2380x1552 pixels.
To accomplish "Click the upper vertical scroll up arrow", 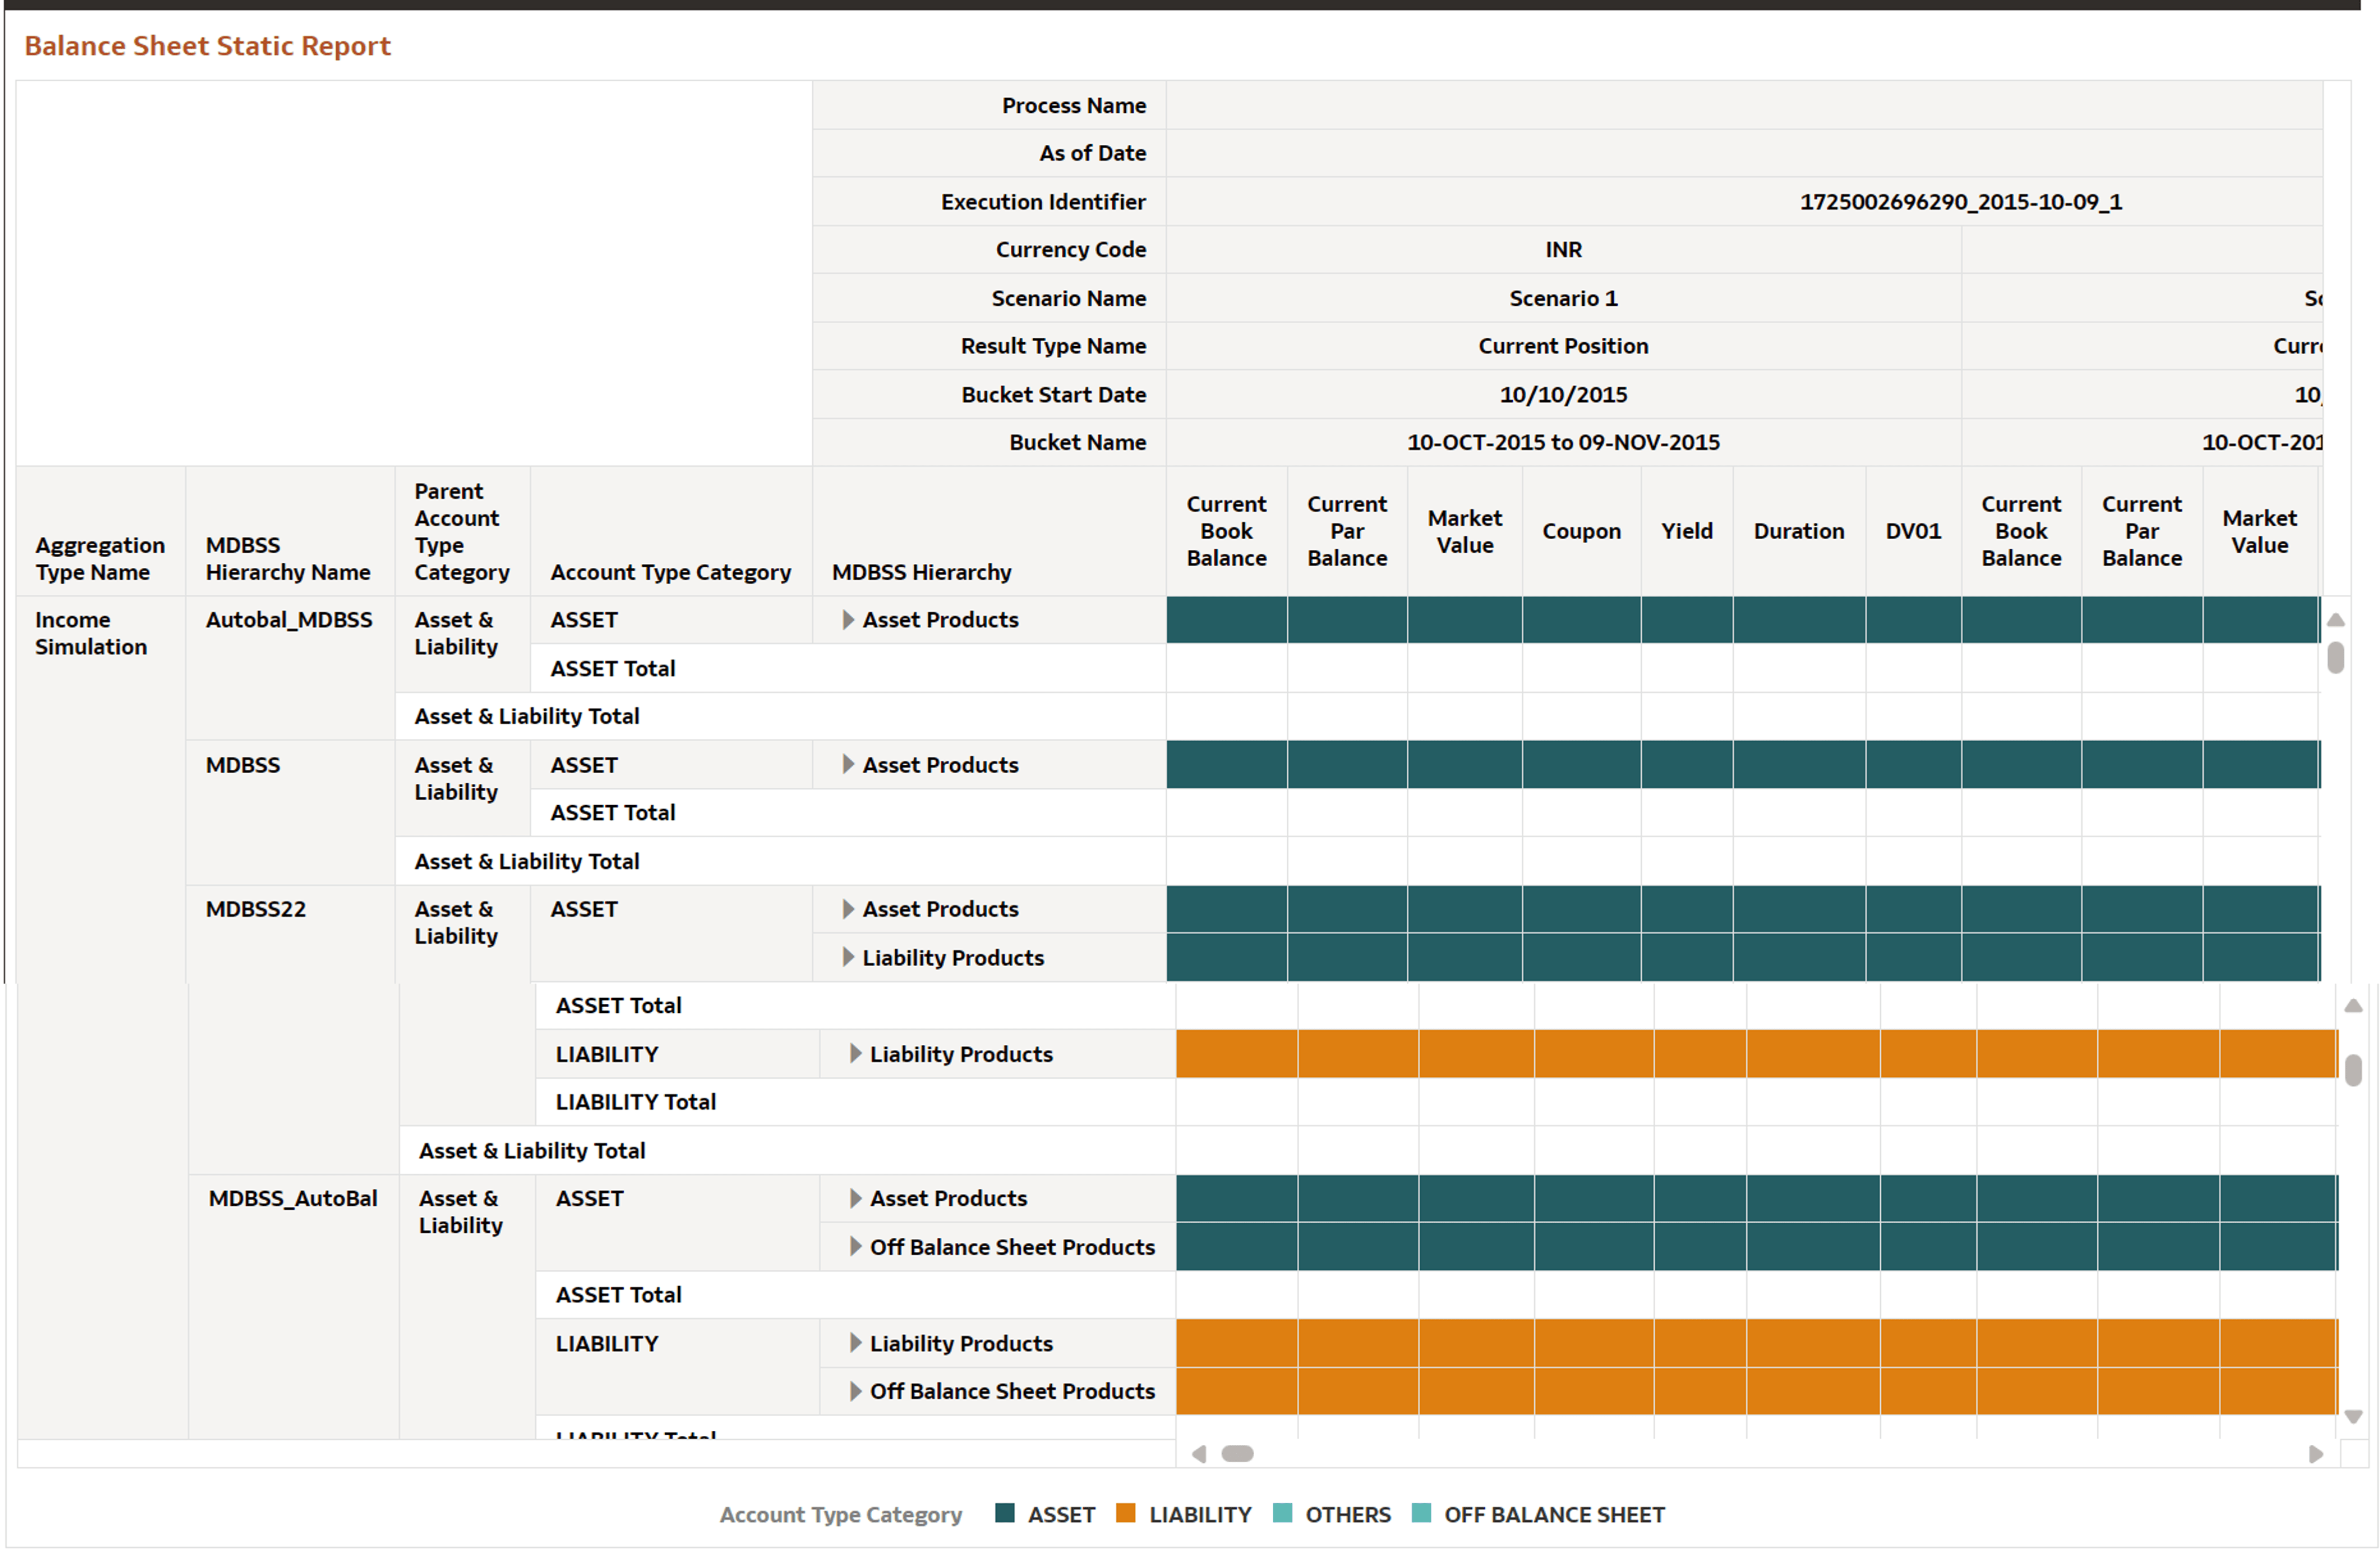I will click(x=2337, y=620).
